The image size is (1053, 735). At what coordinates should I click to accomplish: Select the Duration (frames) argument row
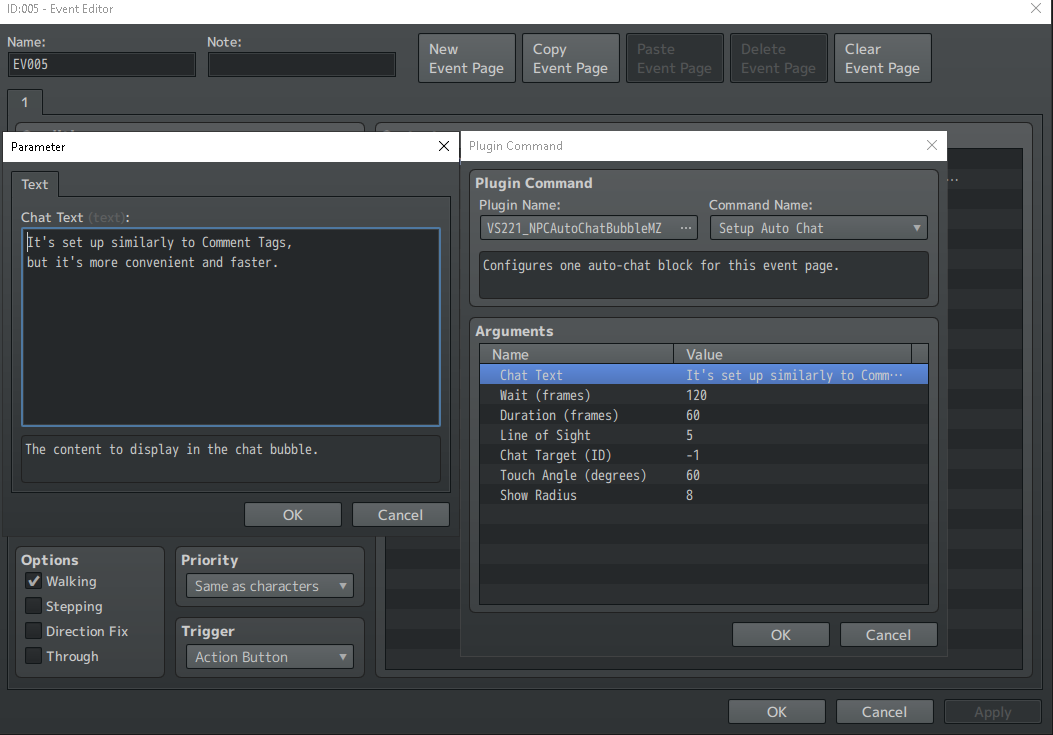point(704,415)
